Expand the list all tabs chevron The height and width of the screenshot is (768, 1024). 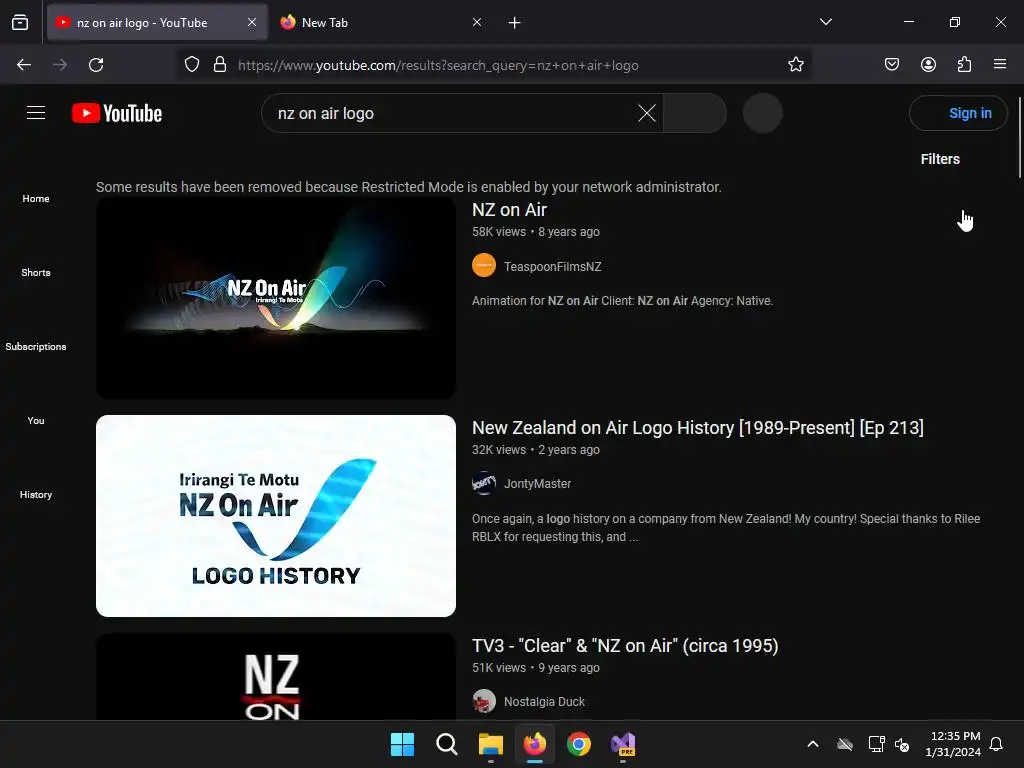(825, 22)
